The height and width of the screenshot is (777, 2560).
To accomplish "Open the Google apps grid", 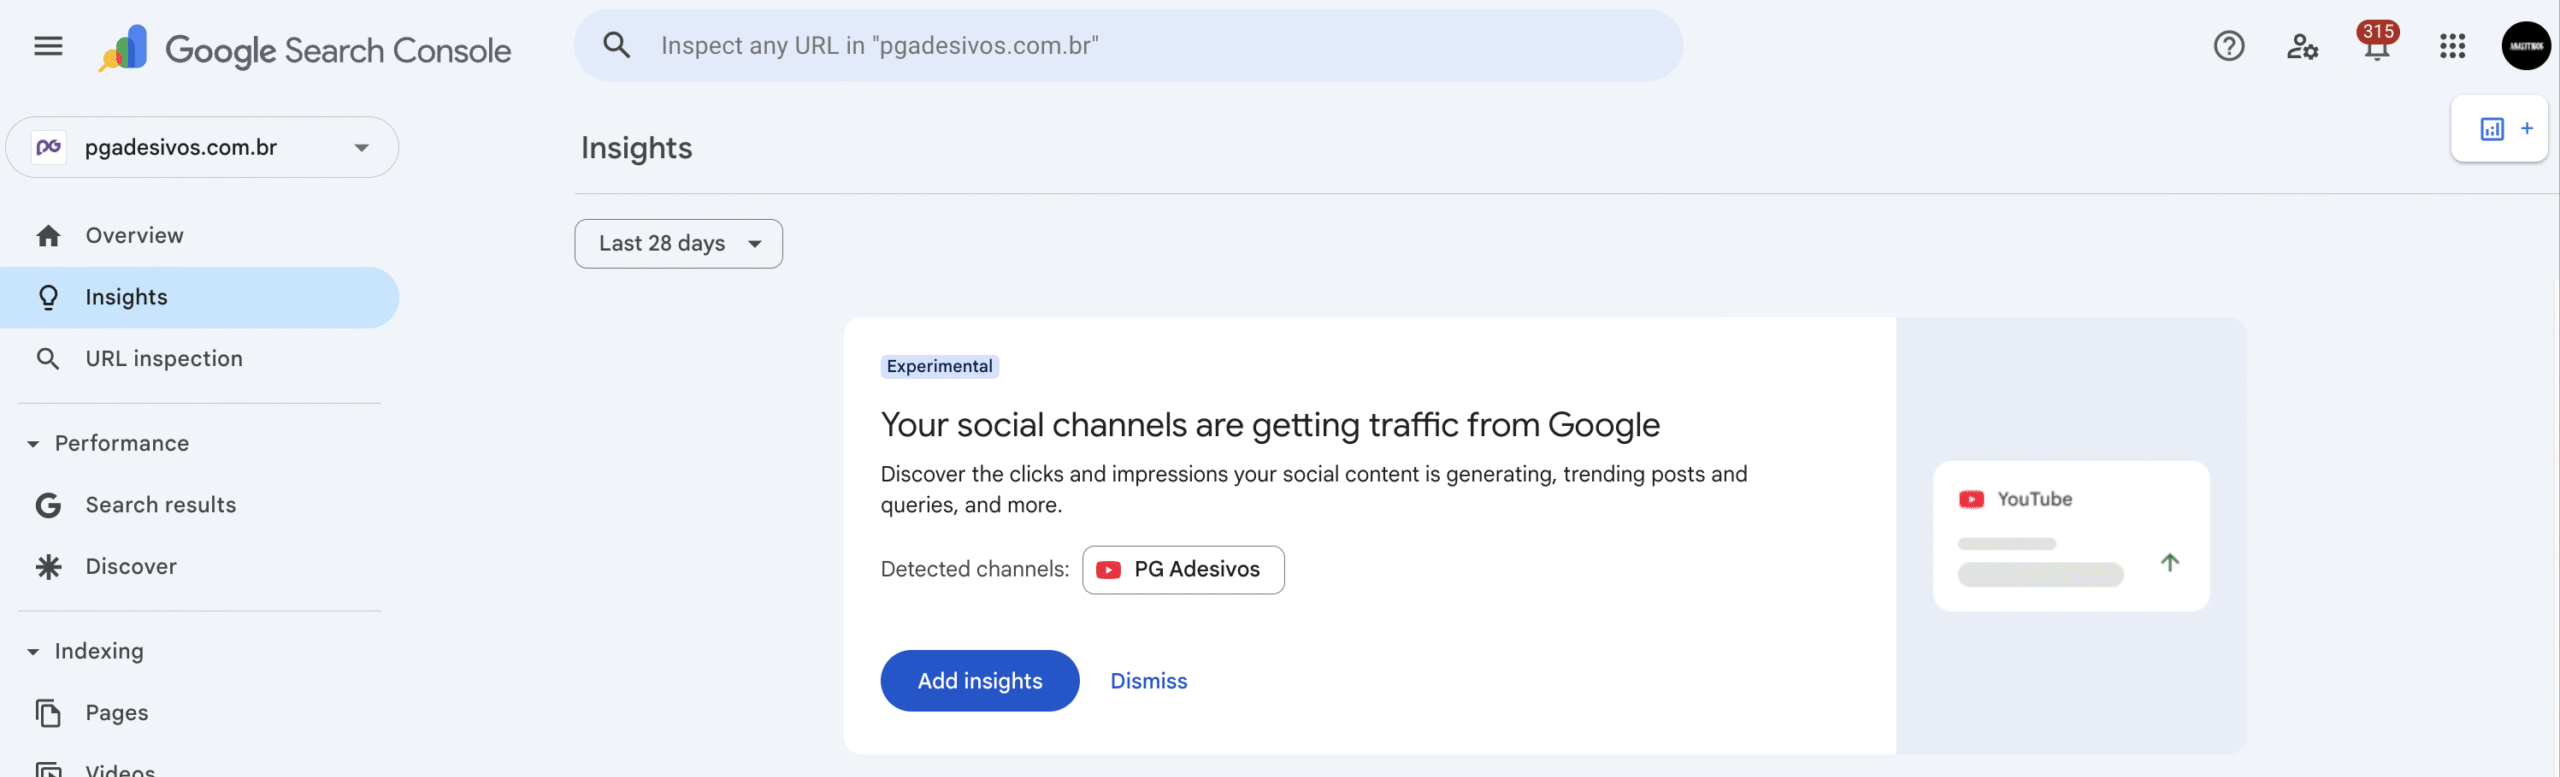I will pyautogui.click(x=2452, y=46).
